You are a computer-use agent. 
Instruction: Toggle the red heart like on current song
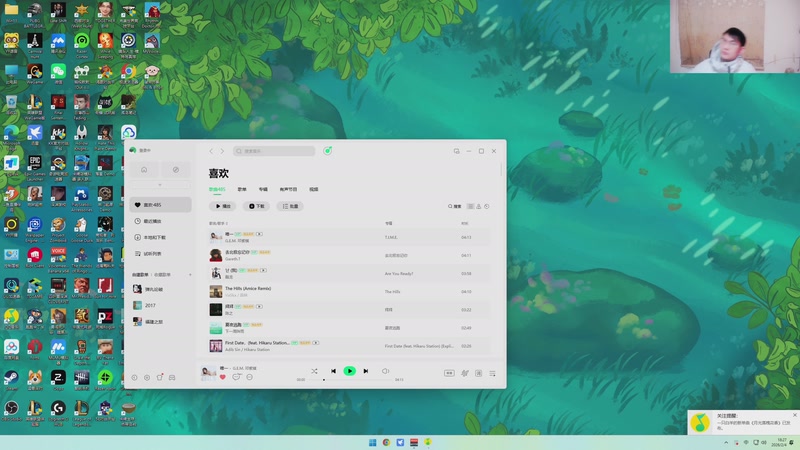(x=222, y=377)
